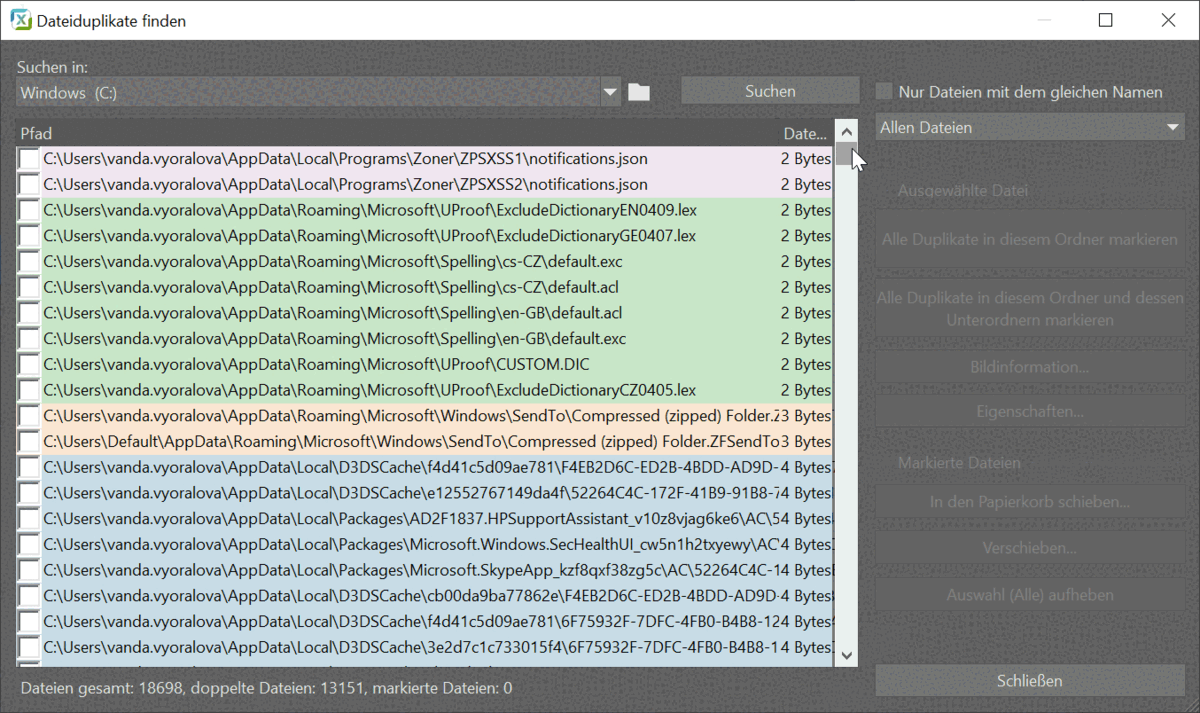Click 'Alle Duplikate in diesem Ordner markieren'
1200x713 pixels.
pos(1029,240)
